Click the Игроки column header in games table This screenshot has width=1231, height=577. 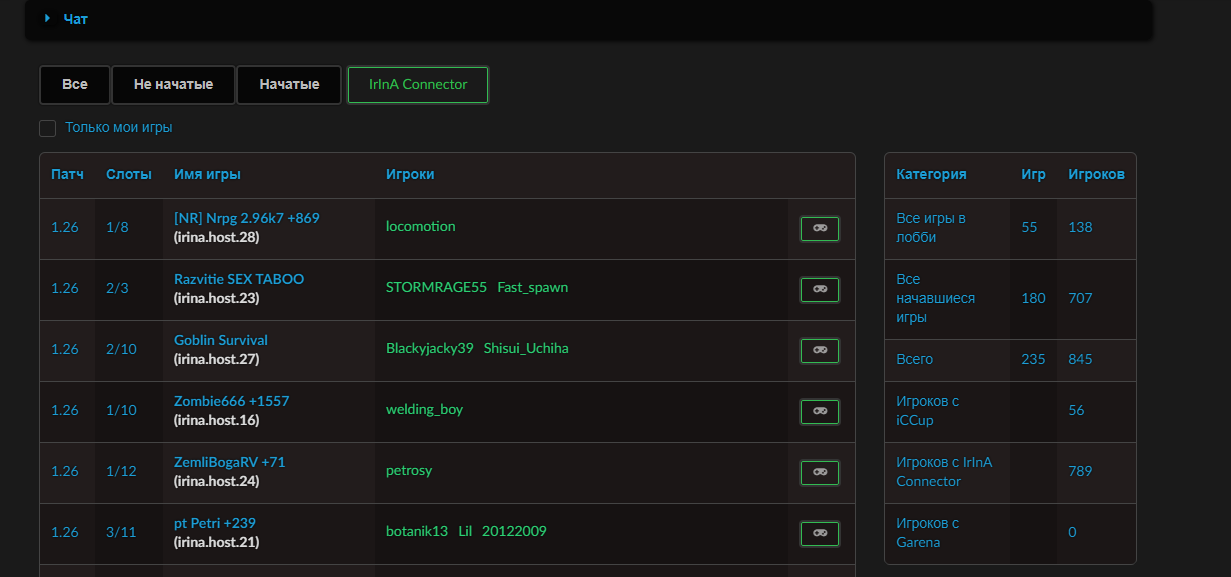410,174
